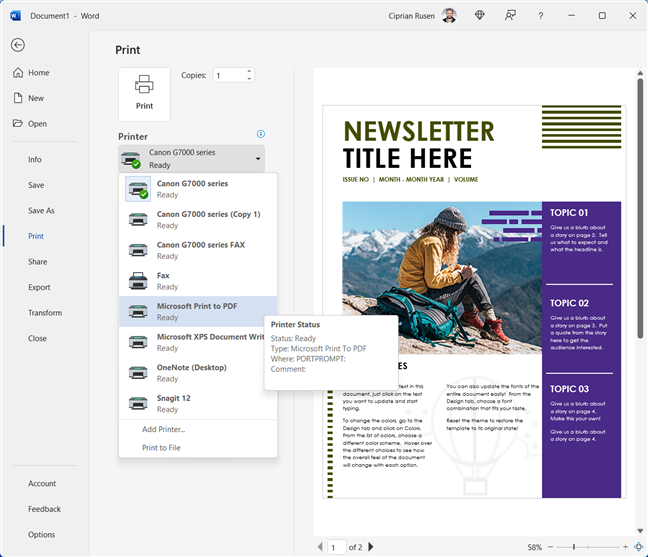The width and height of the screenshot is (648, 557).
Task: Select Microsoft Print to PDF printer
Action: pos(197,311)
